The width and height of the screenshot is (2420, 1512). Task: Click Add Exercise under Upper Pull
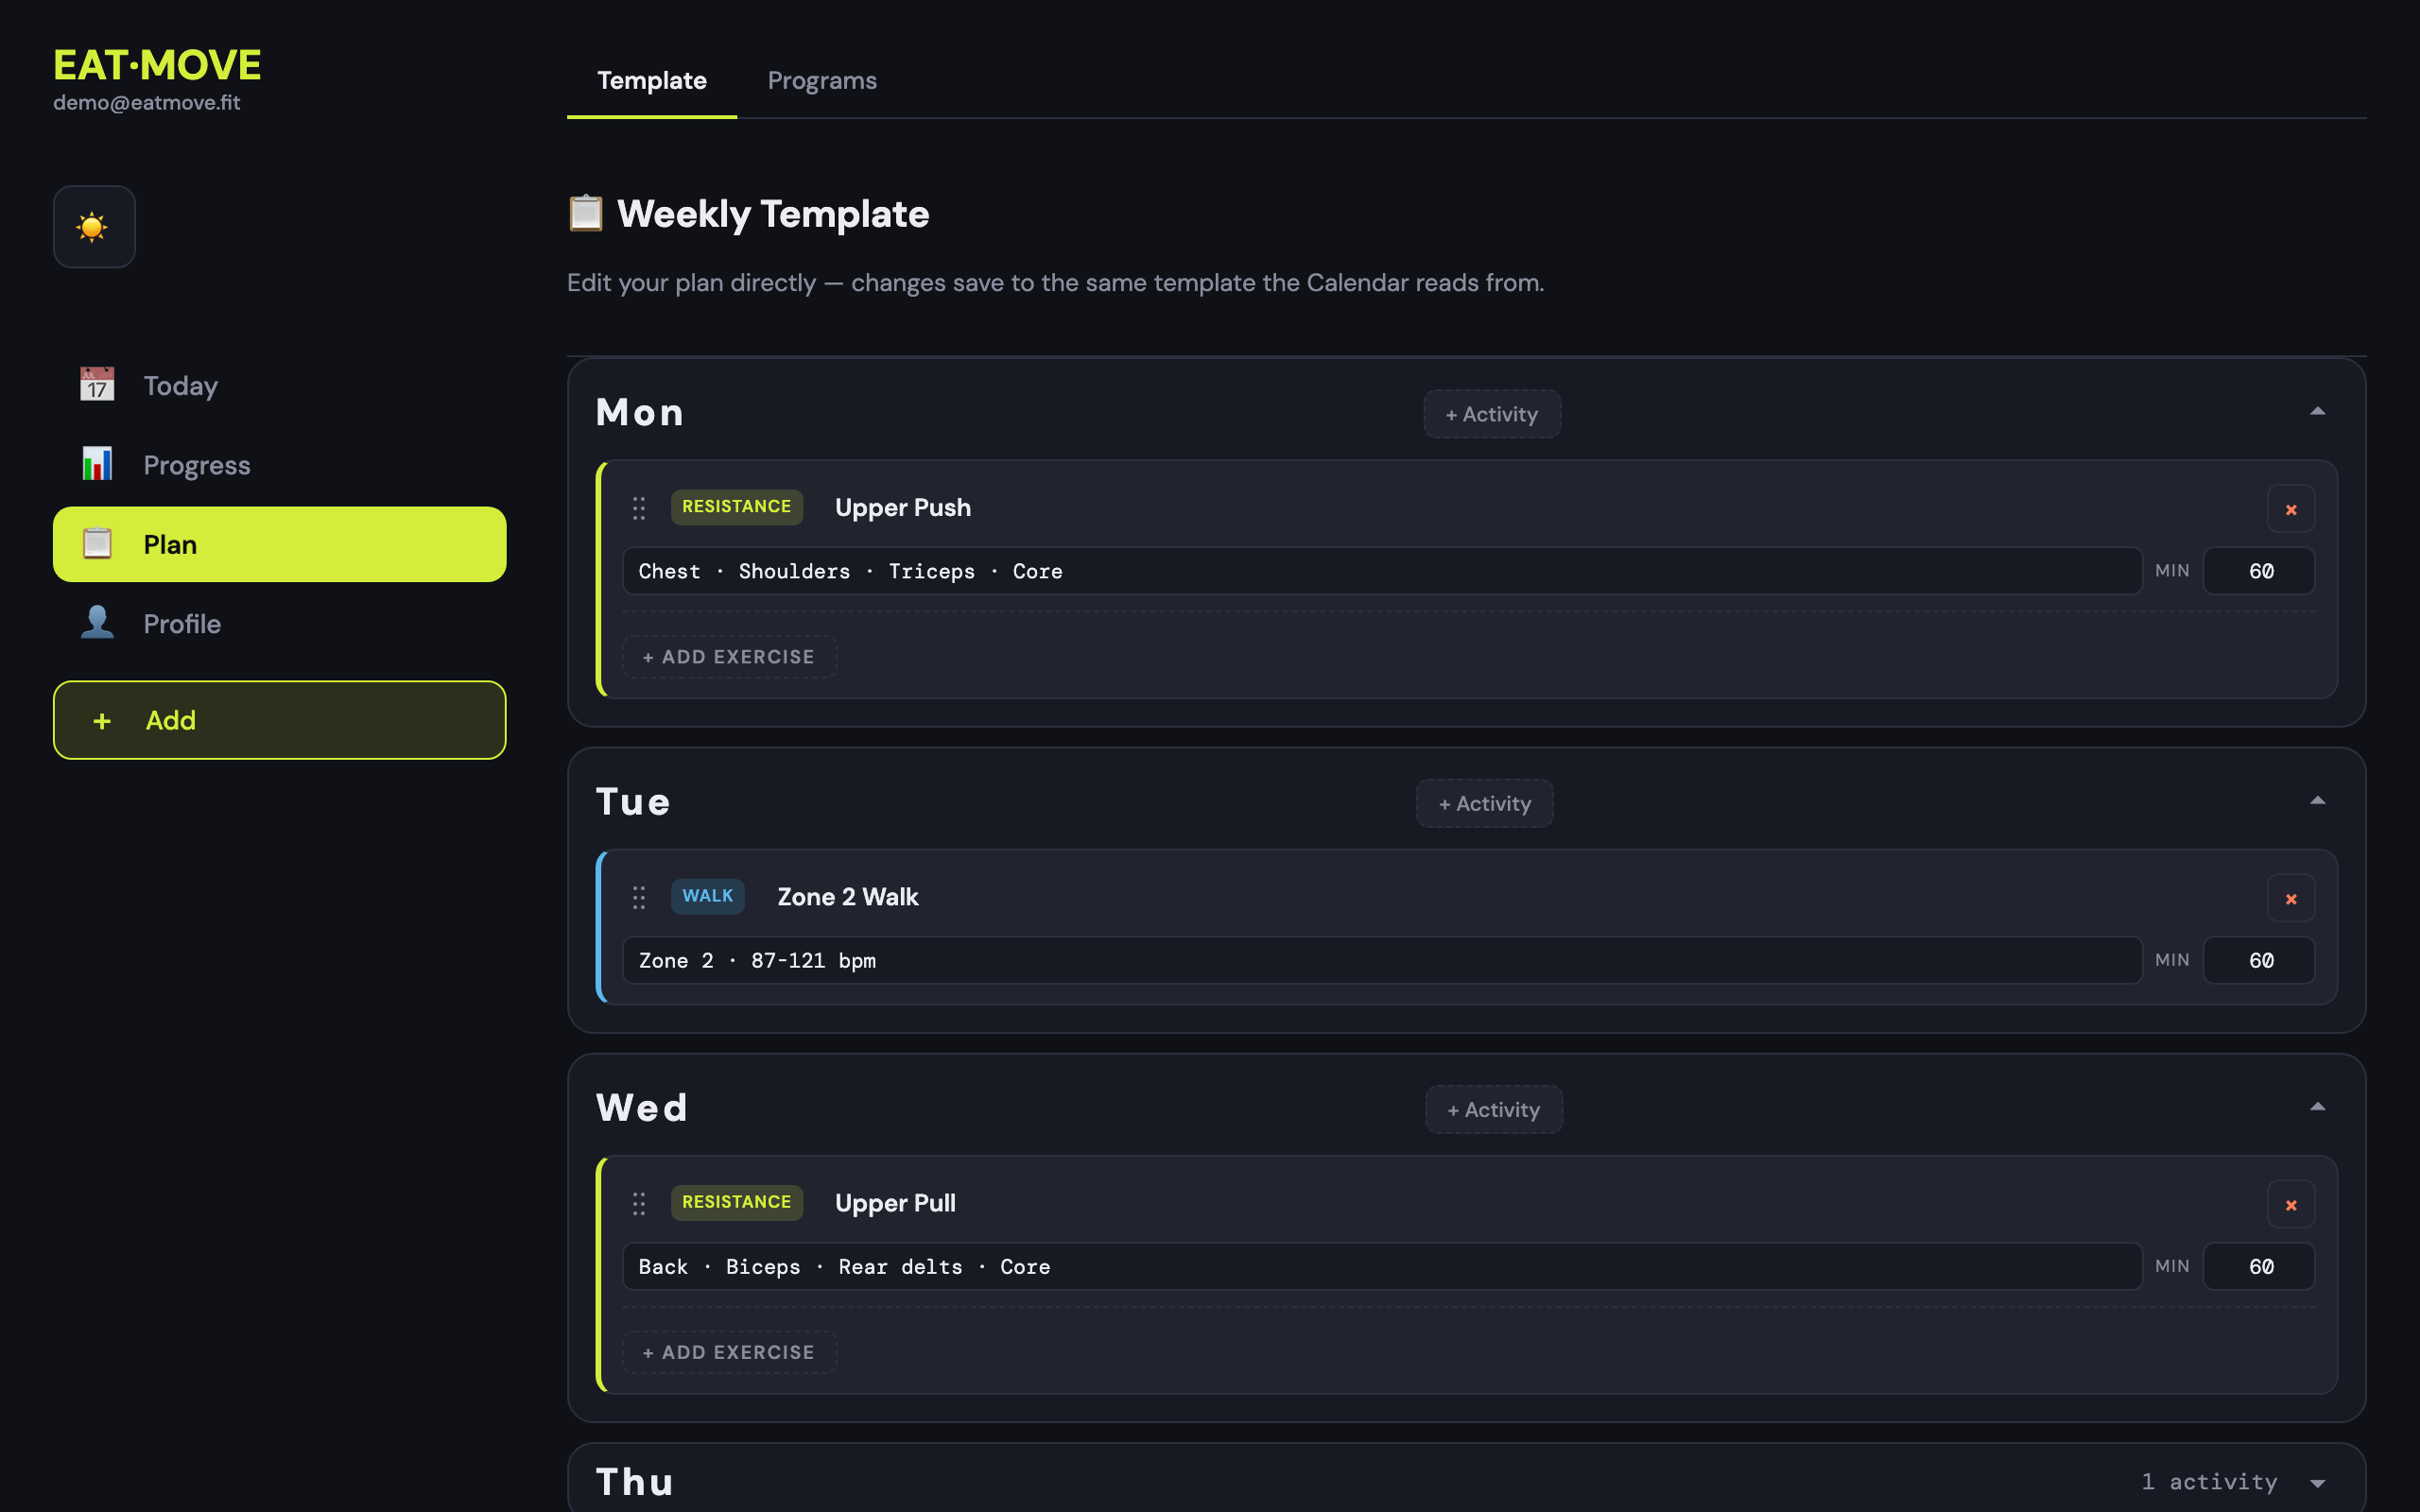click(x=729, y=1352)
